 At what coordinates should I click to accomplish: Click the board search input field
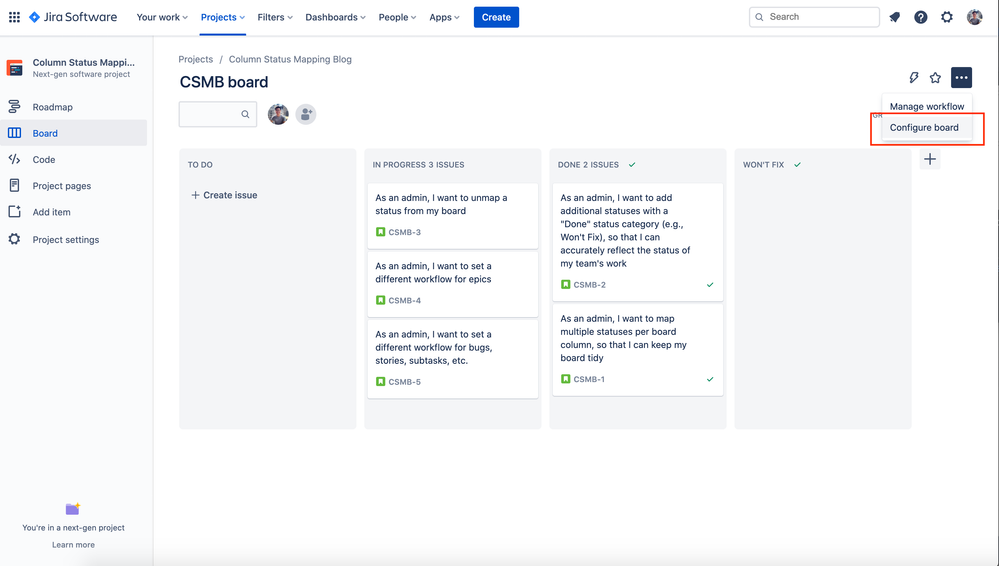click(218, 114)
